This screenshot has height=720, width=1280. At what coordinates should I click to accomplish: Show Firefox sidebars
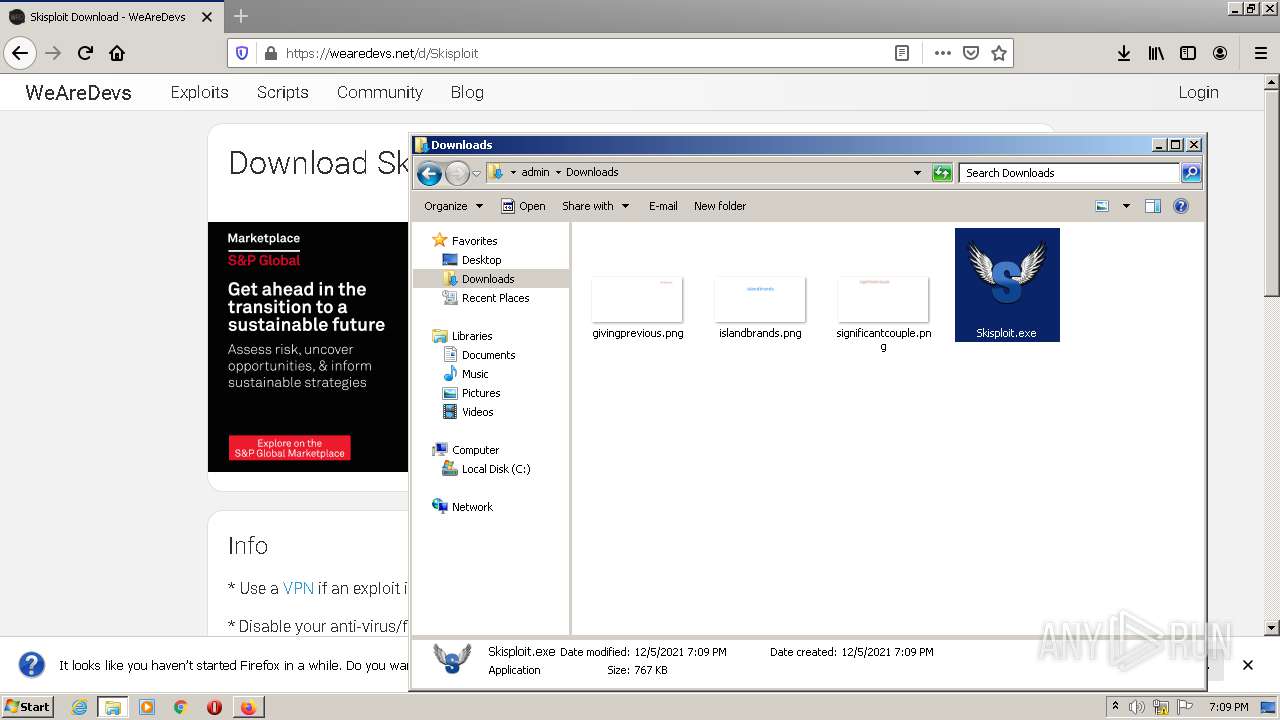1188,53
